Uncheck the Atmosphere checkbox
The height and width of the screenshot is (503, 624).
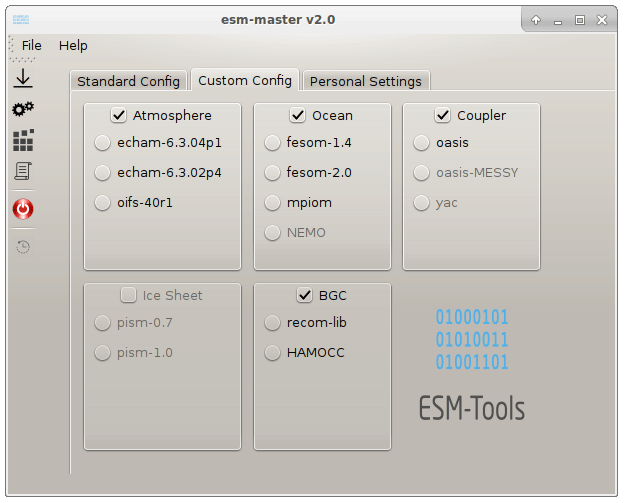click(119, 115)
